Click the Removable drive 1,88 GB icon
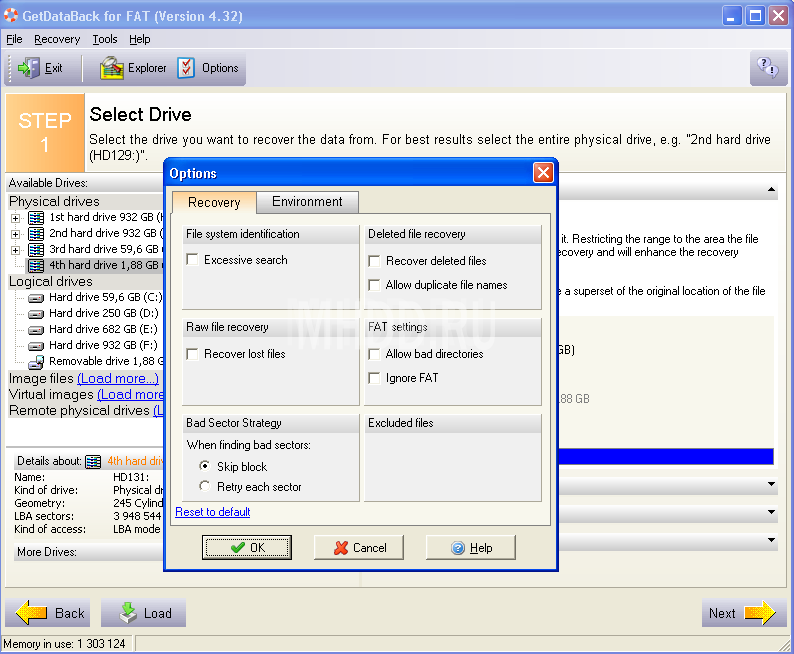 click(36, 361)
